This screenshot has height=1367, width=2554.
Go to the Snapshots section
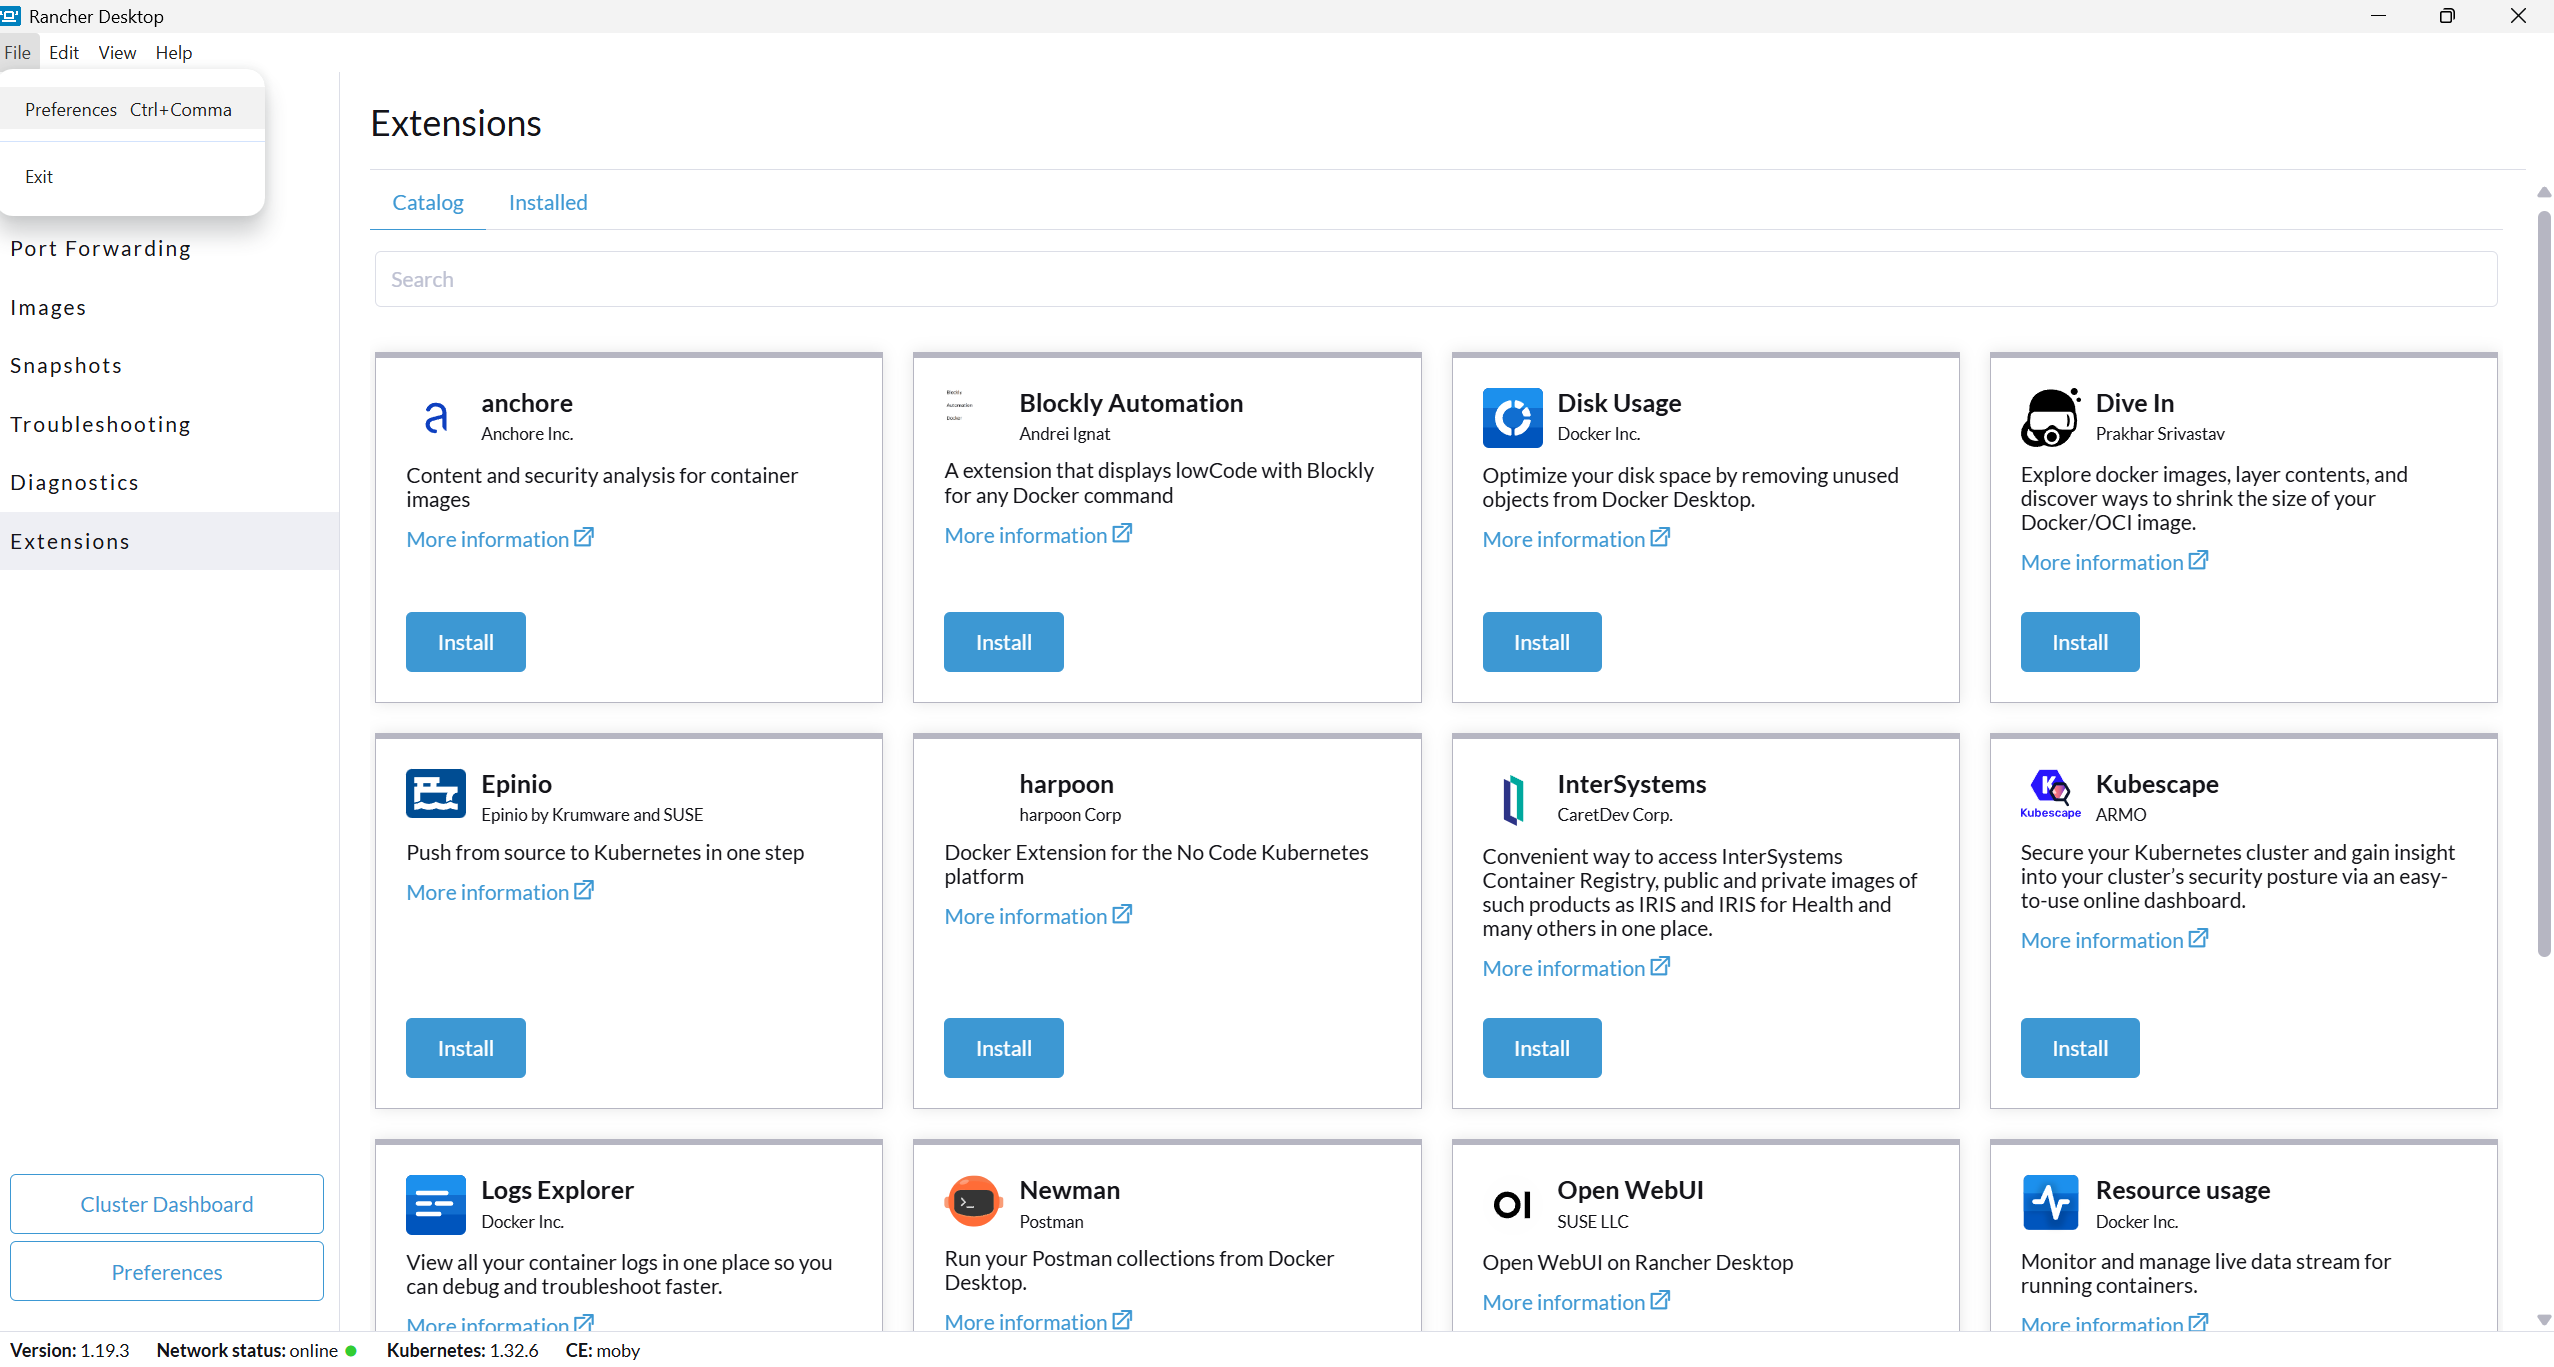tap(169, 366)
